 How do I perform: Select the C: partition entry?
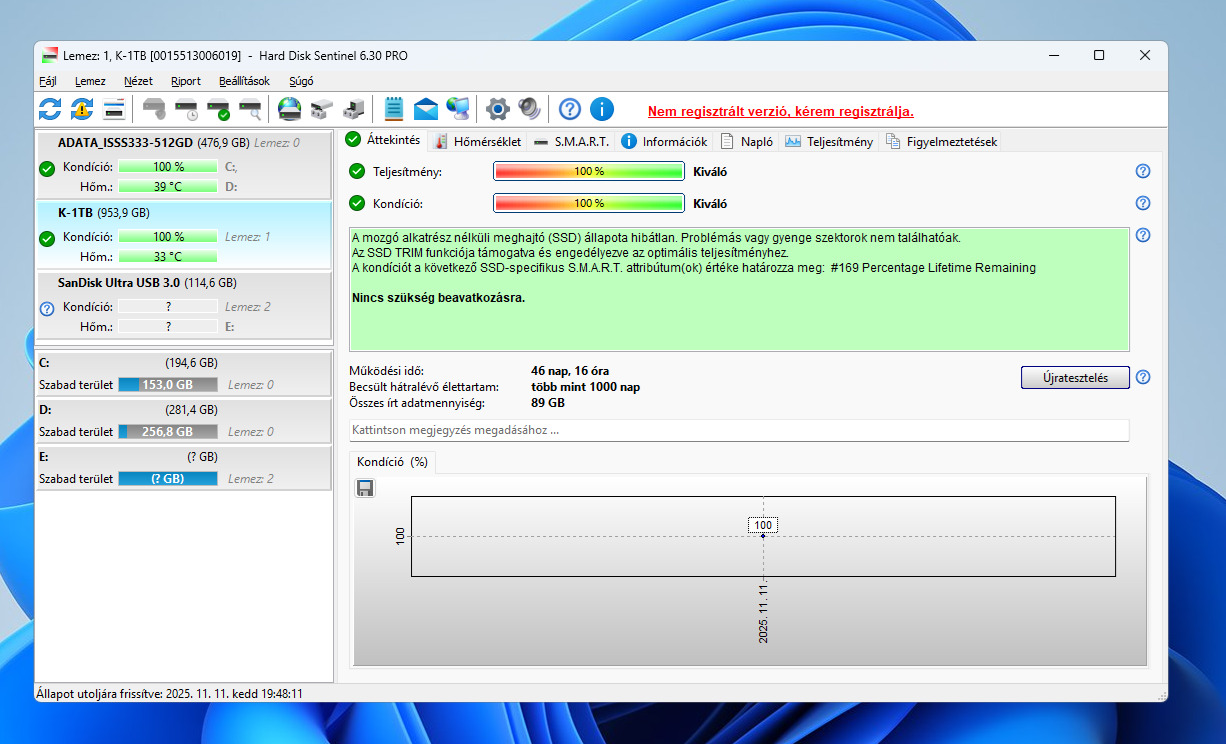pyautogui.click(x=183, y=373)
